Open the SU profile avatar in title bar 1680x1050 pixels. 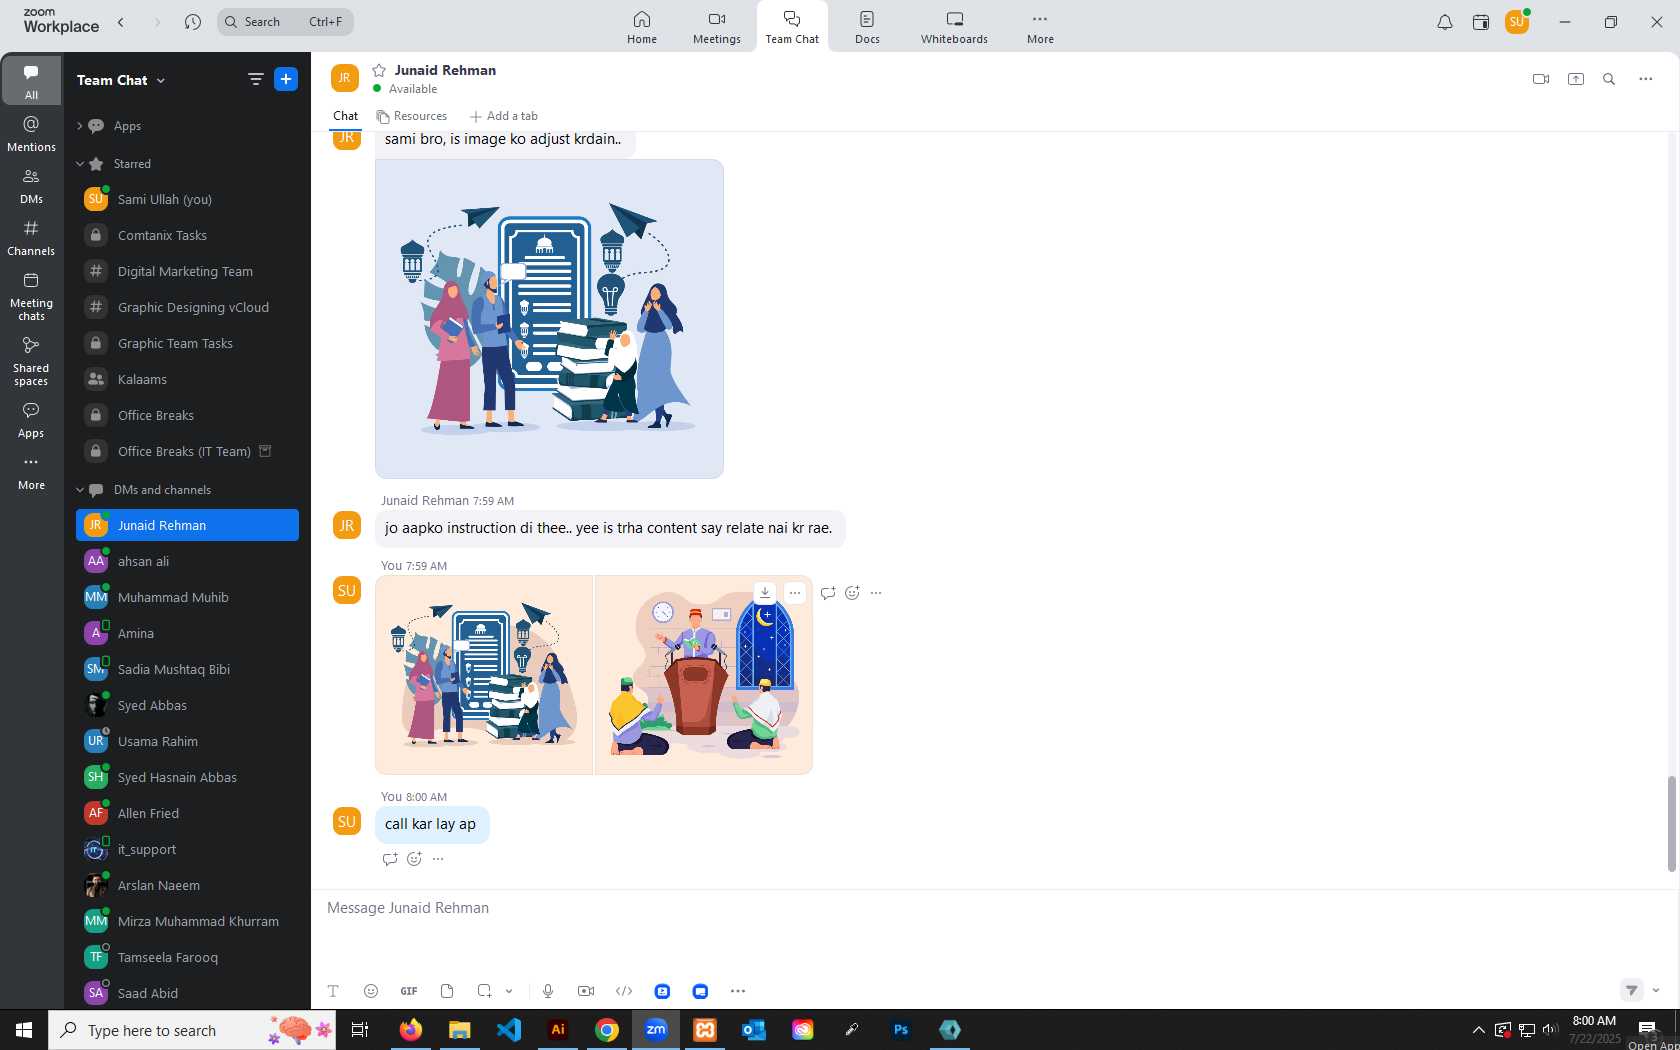pyautogui.click(x=1517, y=22)
